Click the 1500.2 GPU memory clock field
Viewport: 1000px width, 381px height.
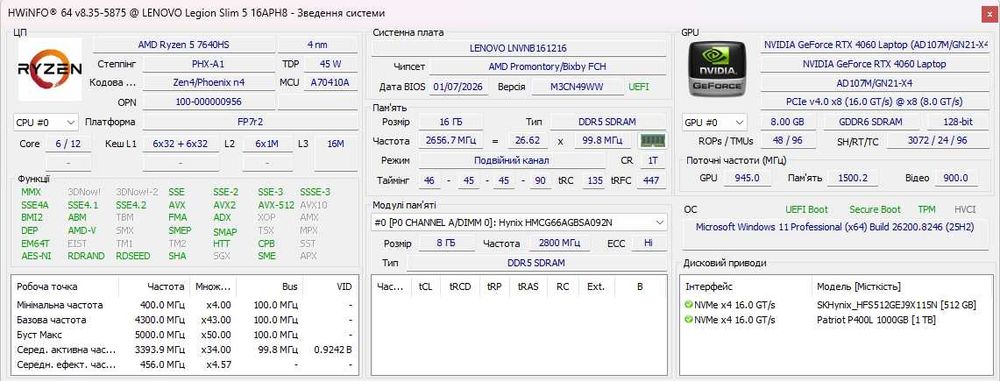852,178
